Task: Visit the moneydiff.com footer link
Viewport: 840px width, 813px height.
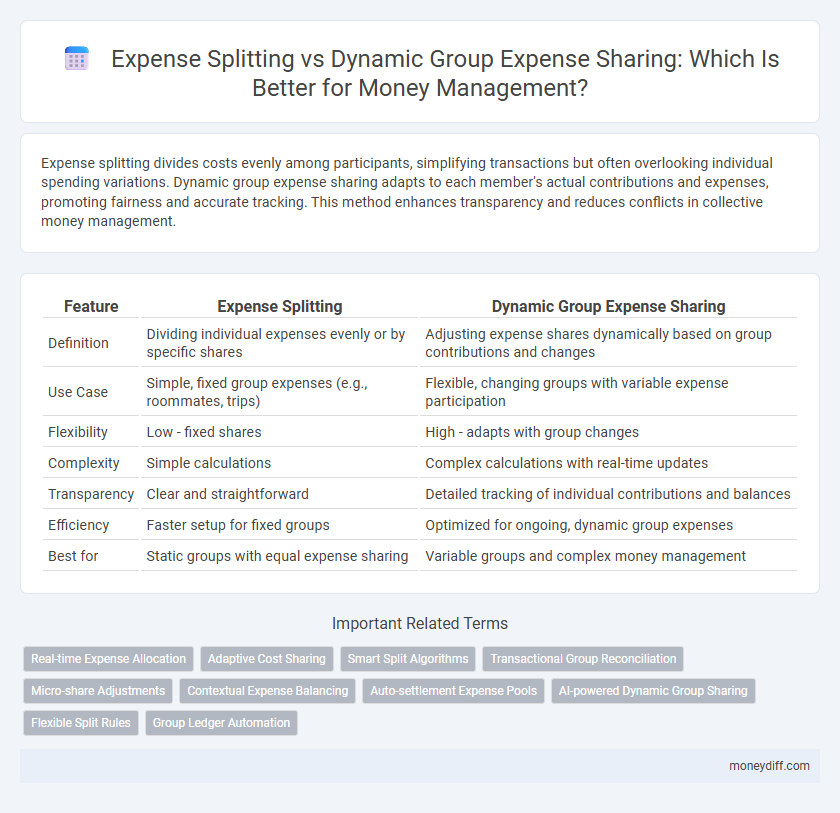Action: tap(769, 766)
